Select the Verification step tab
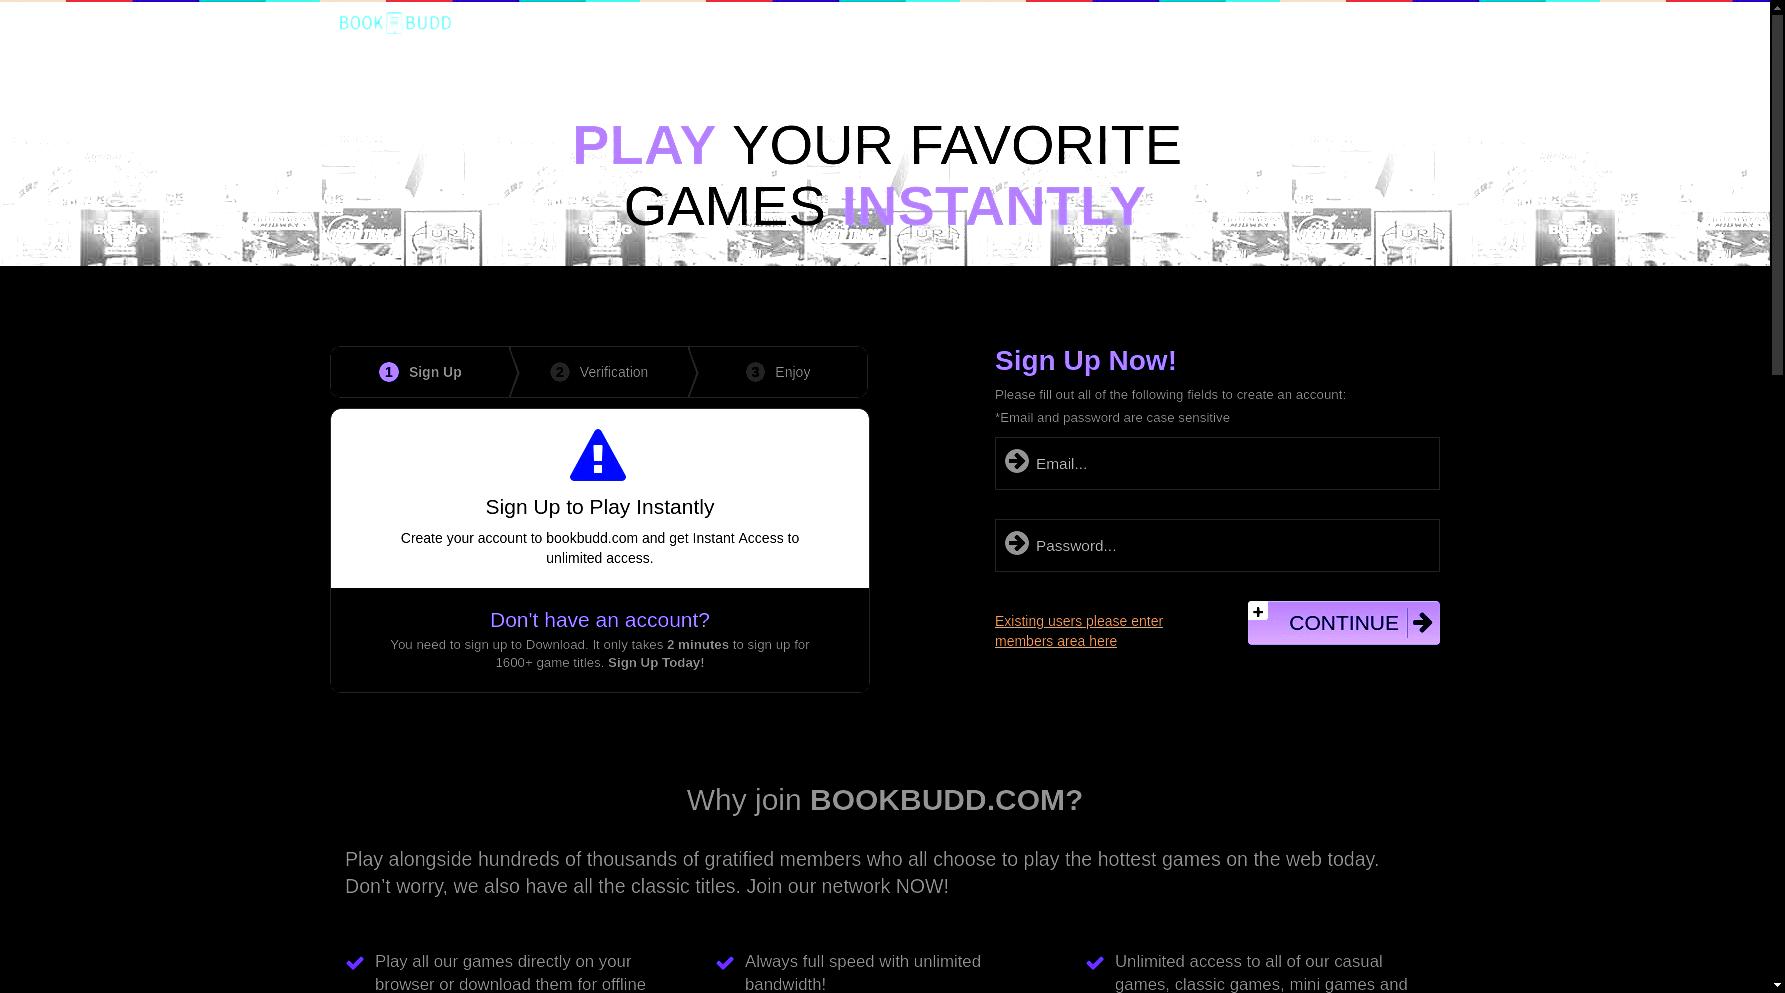 (x=600, y=372)
